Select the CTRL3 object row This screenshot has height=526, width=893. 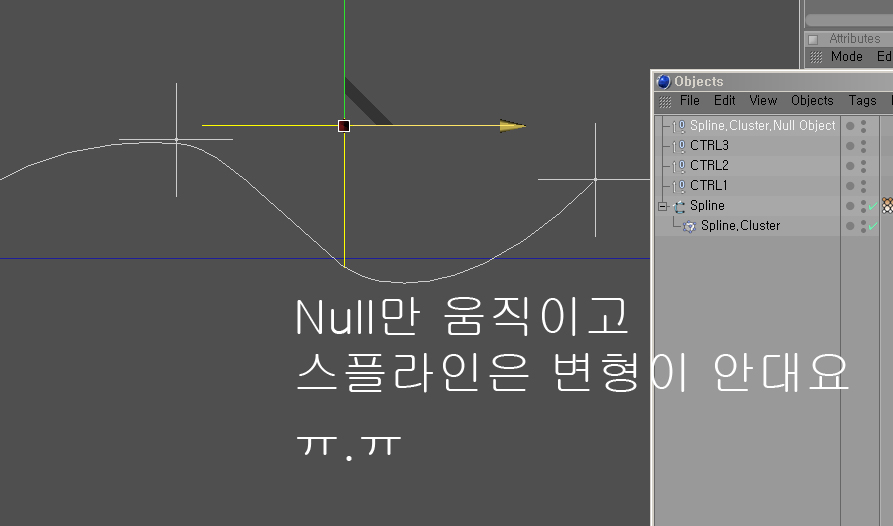[x=709, y=146]
